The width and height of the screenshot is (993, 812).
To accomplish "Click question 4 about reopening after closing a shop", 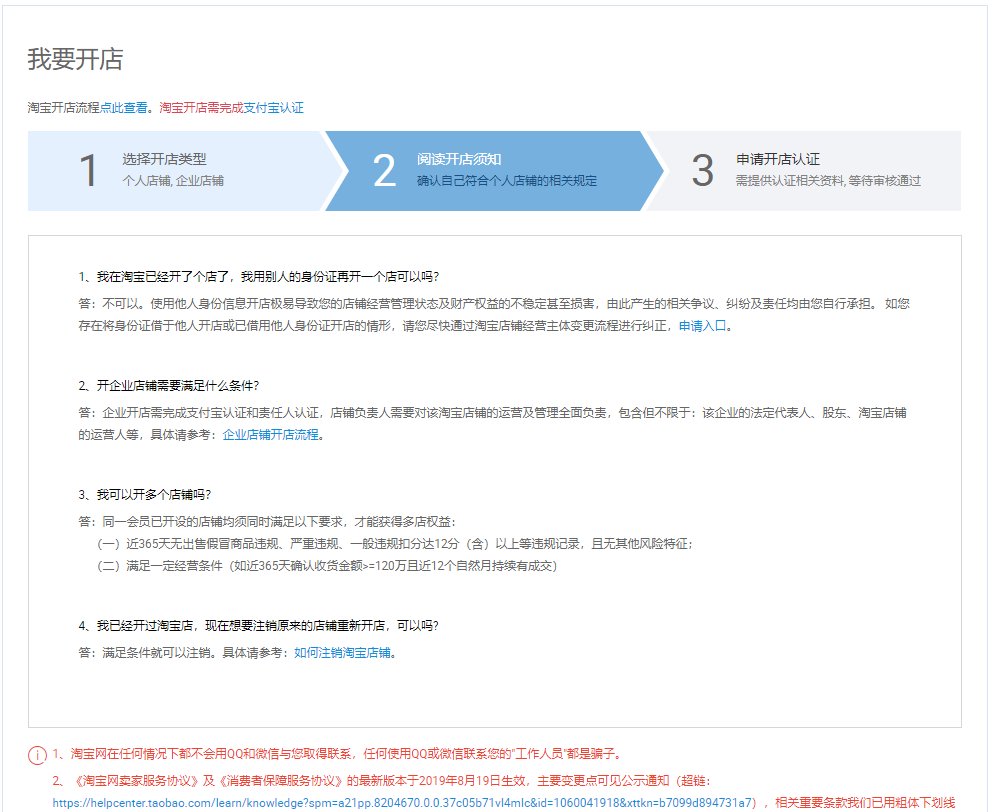I will point(259,626).
